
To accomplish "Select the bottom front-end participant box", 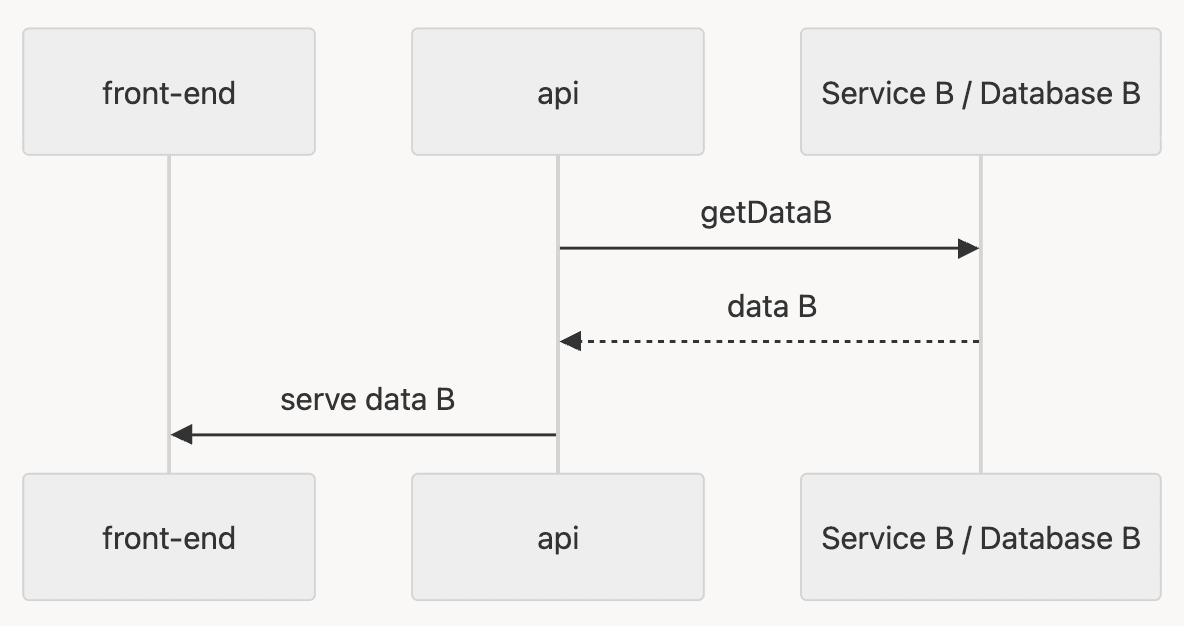I will (x=169, y=537).
